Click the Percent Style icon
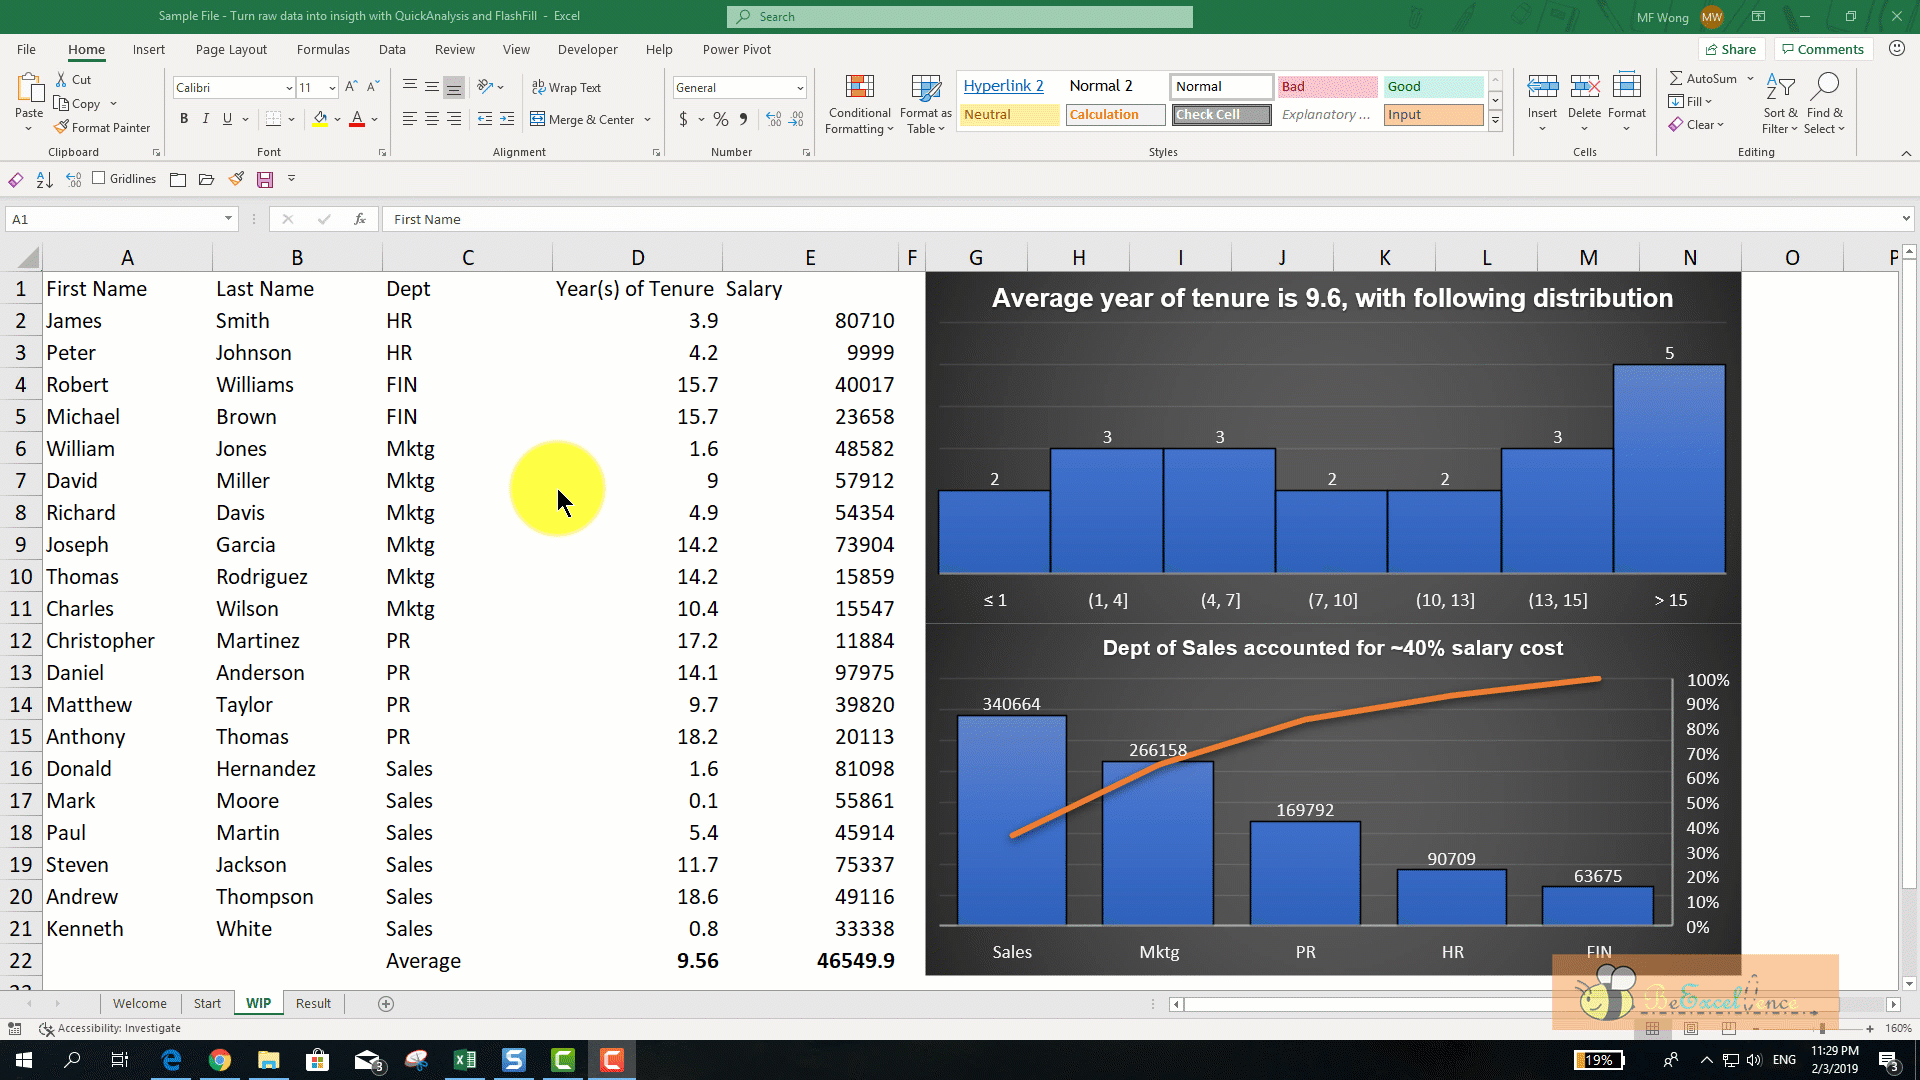The image size is (1920, 1080). (720, 119)
